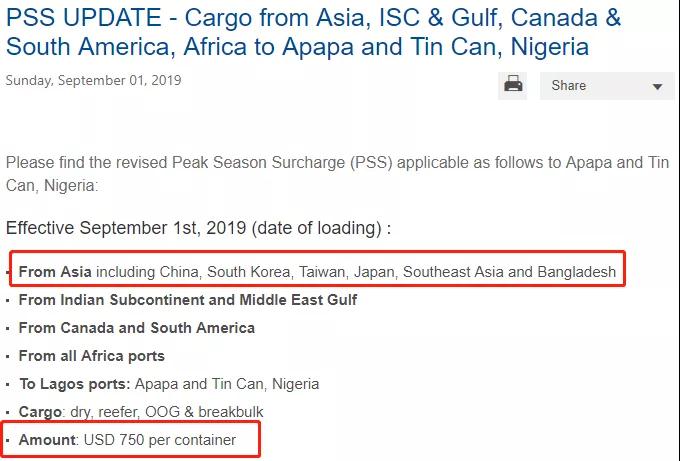Image resolution: width=680 pixels, height=461 pixels.
Task: Open the Share dropdown
Action: pyautogui.click(x=607, y=85)
